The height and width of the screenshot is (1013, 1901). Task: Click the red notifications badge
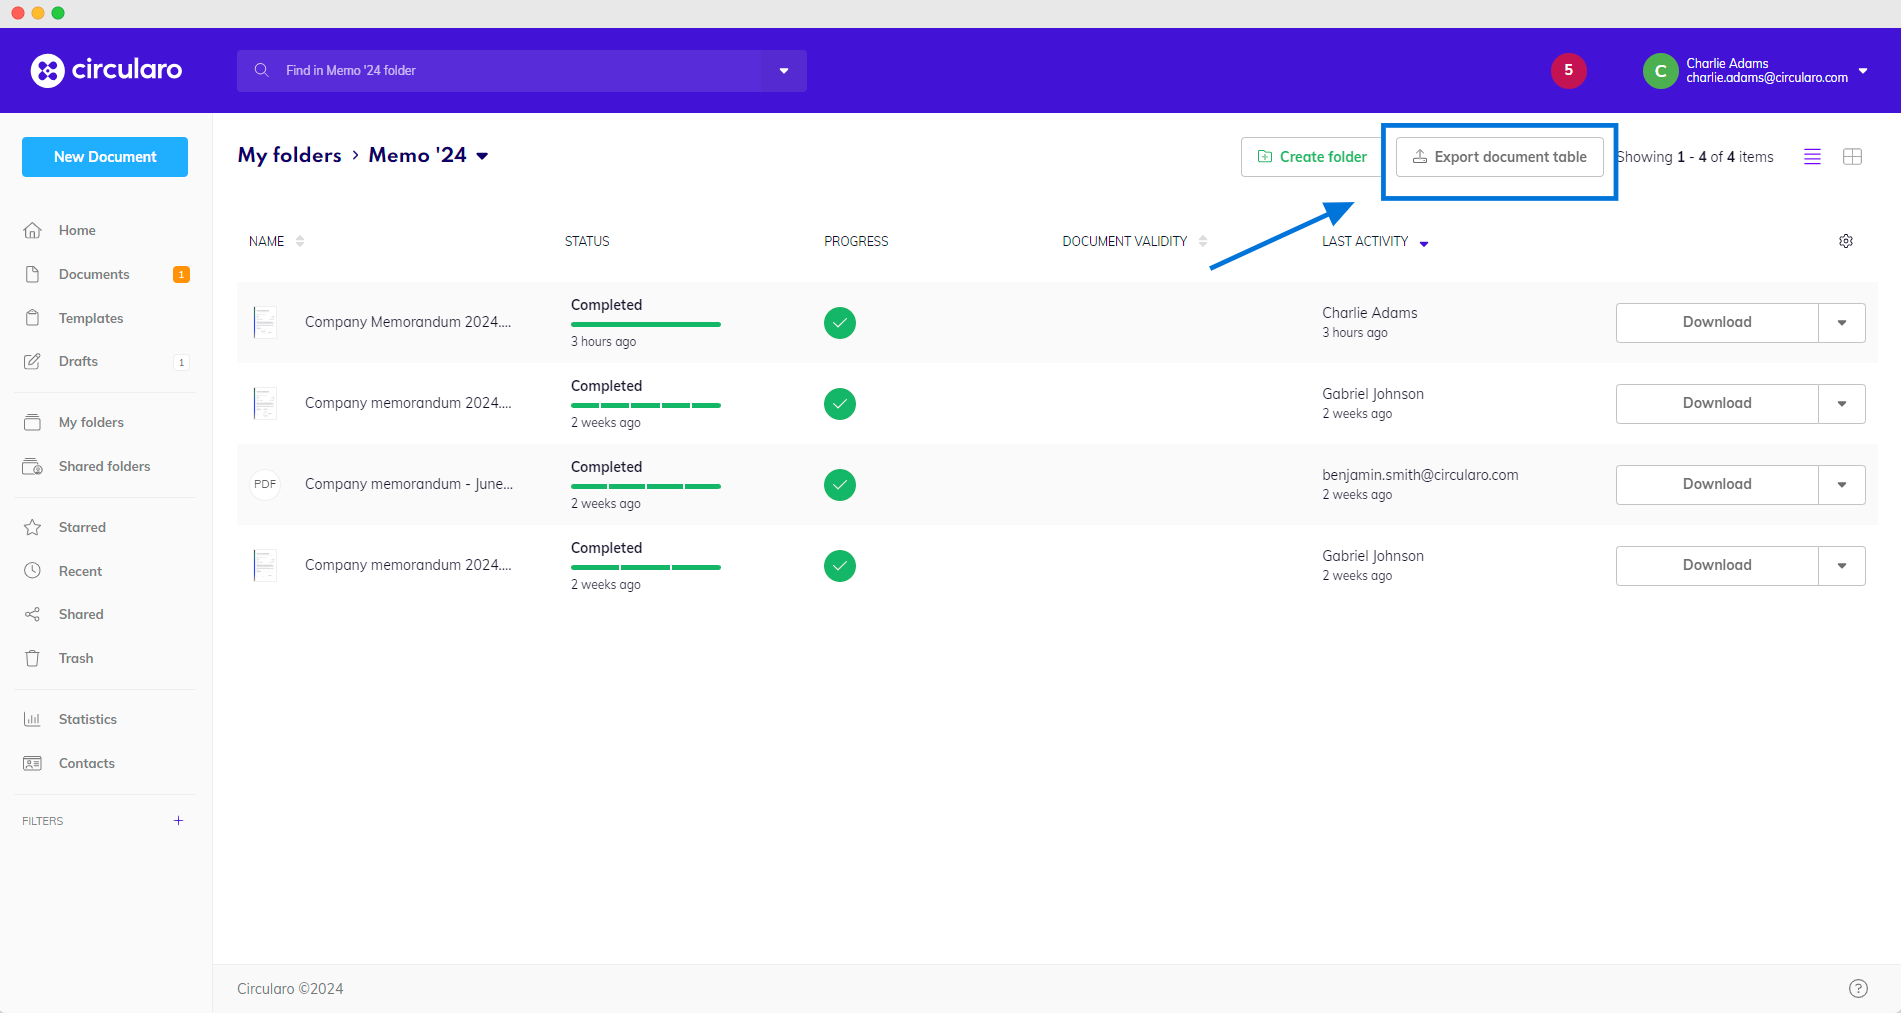click(x=1568, y=70)
